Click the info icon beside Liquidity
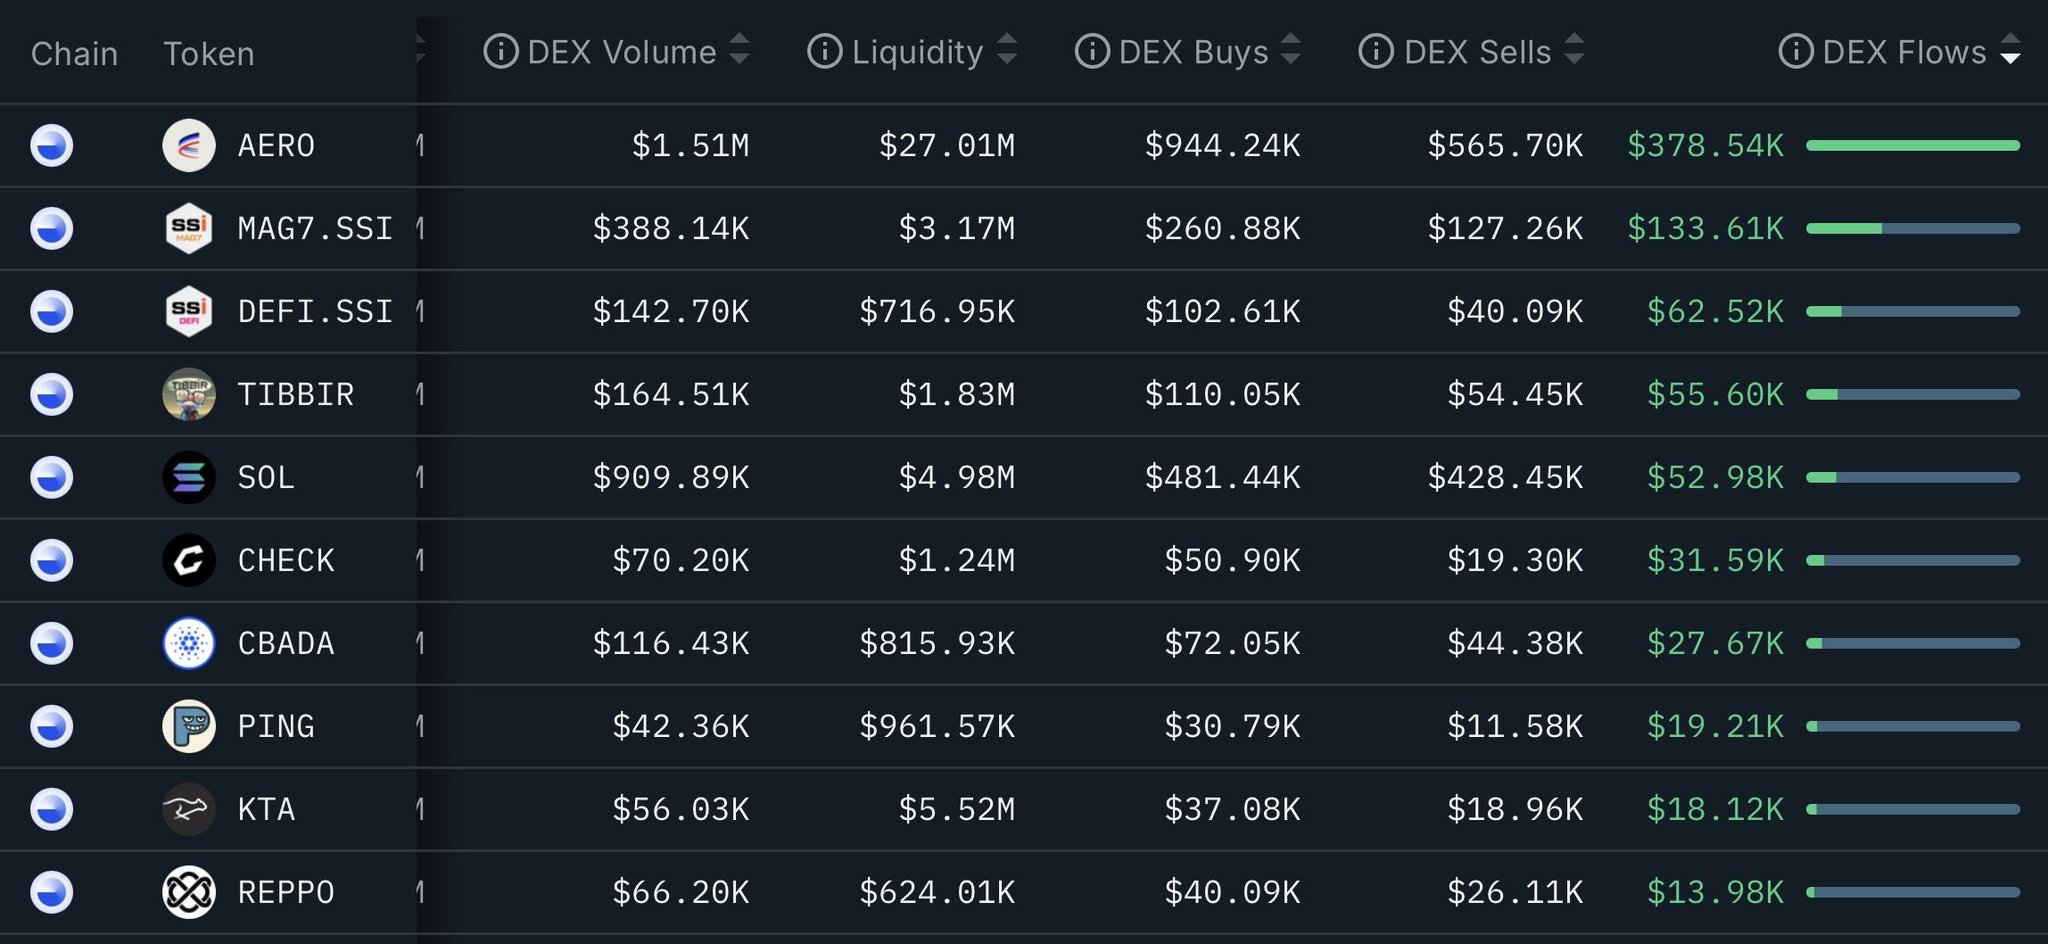This screenshot has height=944, width=2048. [824, 51]
